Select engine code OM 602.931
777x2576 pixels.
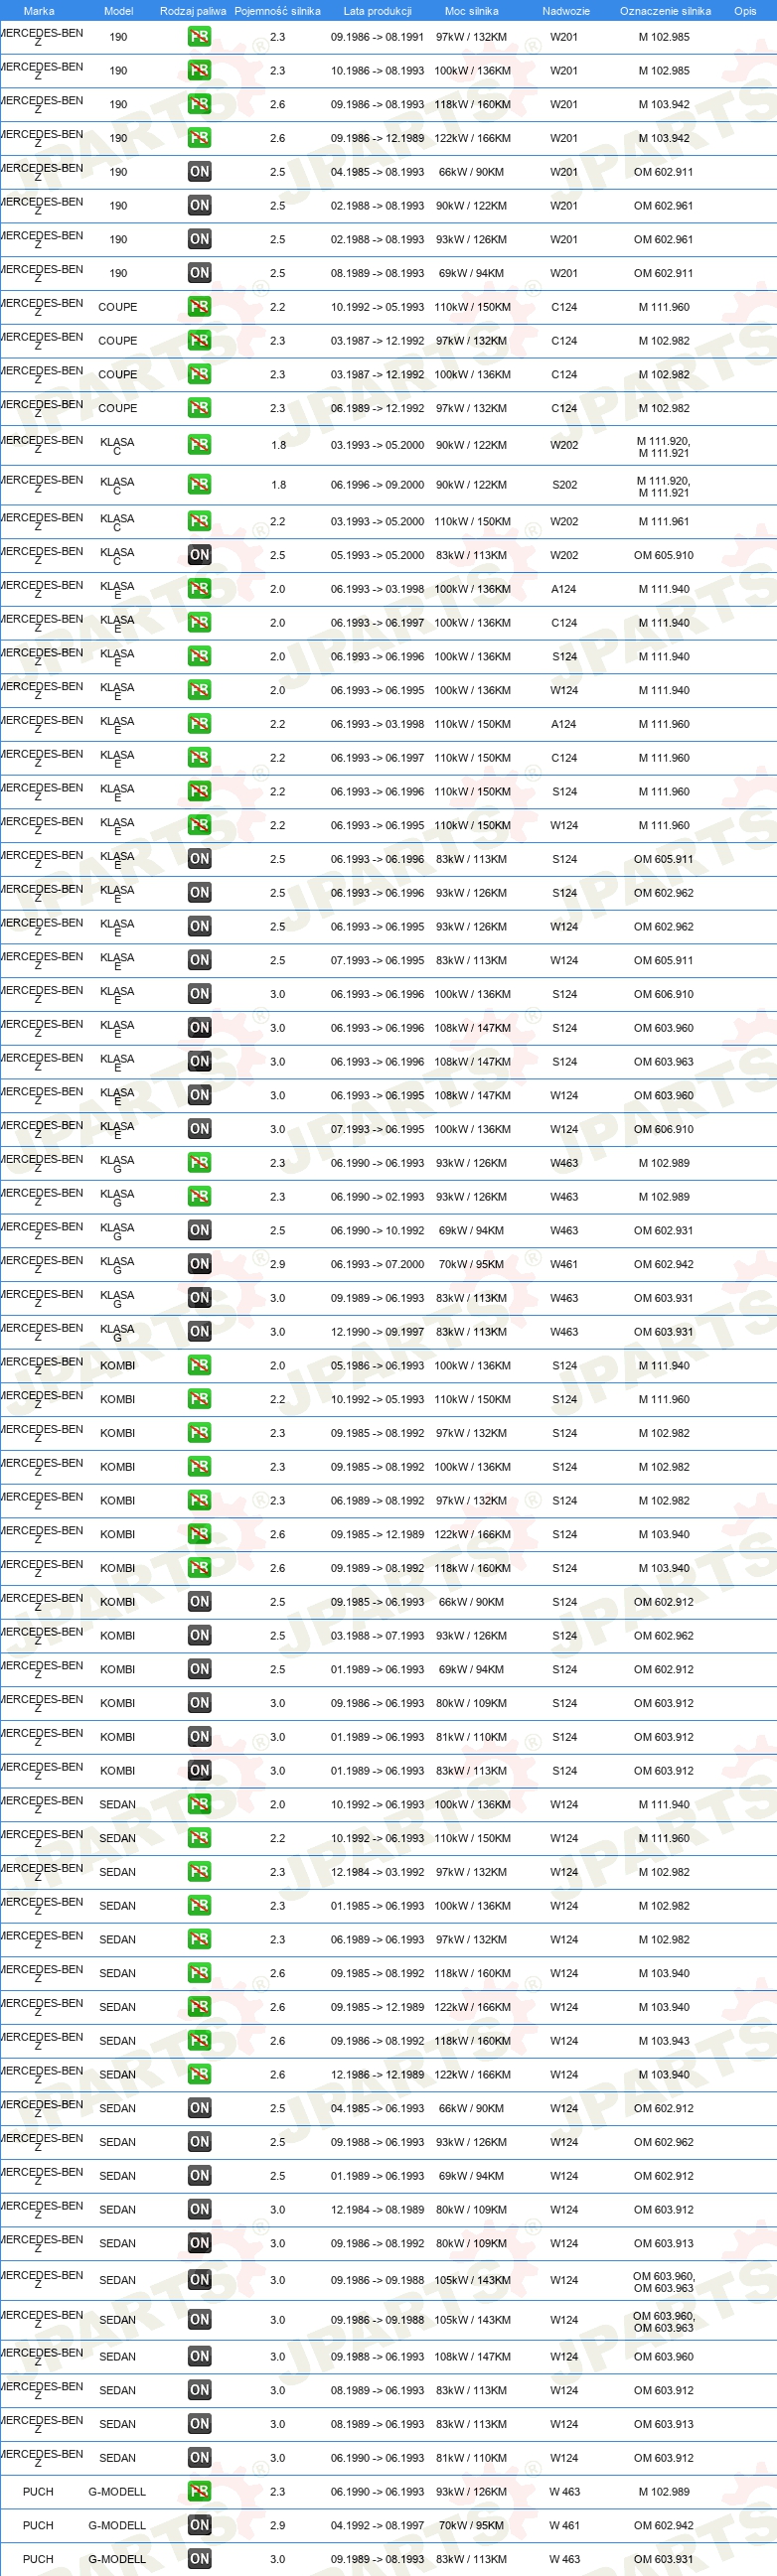(664, 1231)
